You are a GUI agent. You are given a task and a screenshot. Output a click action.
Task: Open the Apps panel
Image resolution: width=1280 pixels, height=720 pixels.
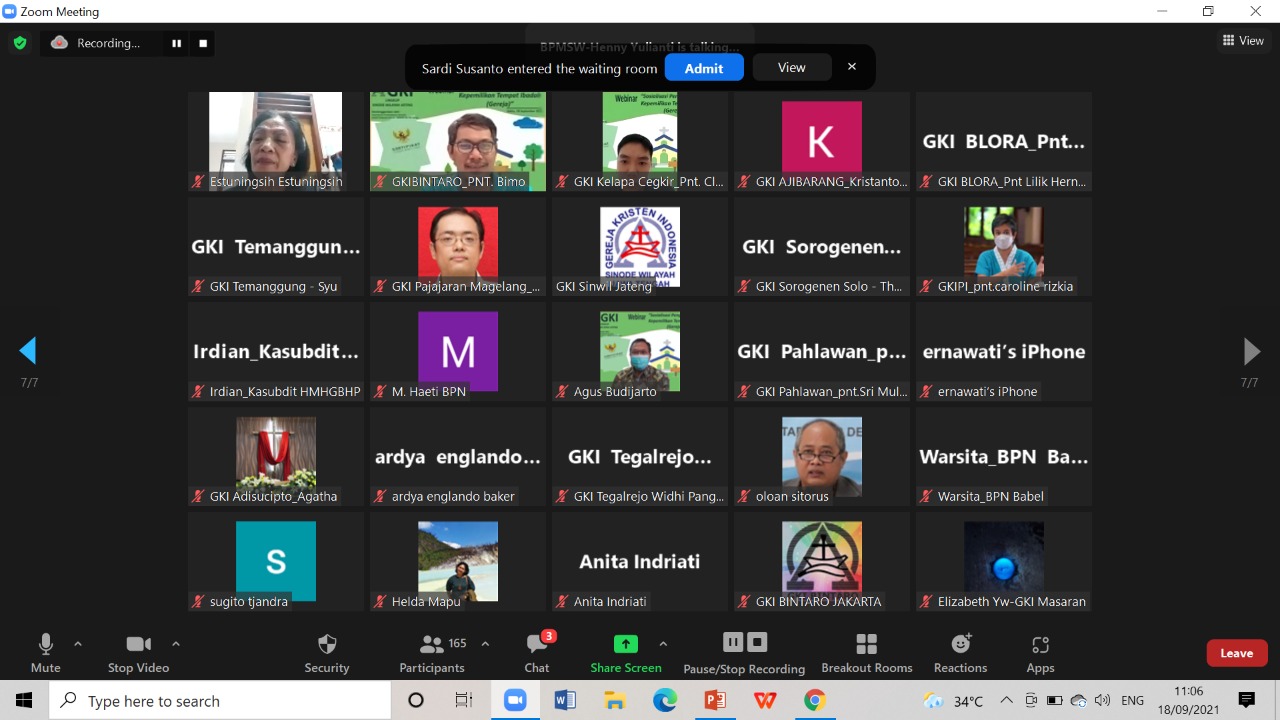tap(1040, 652)
